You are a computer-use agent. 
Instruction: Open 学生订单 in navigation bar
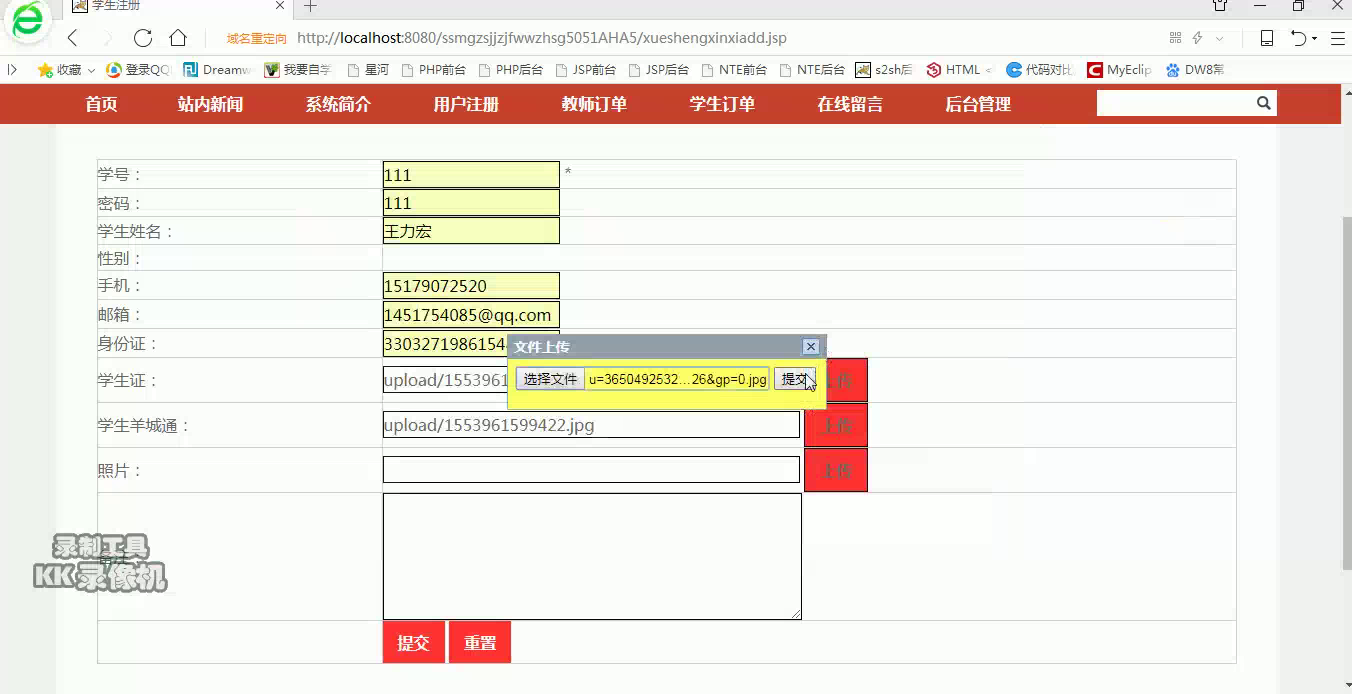[x=722, y=104]
